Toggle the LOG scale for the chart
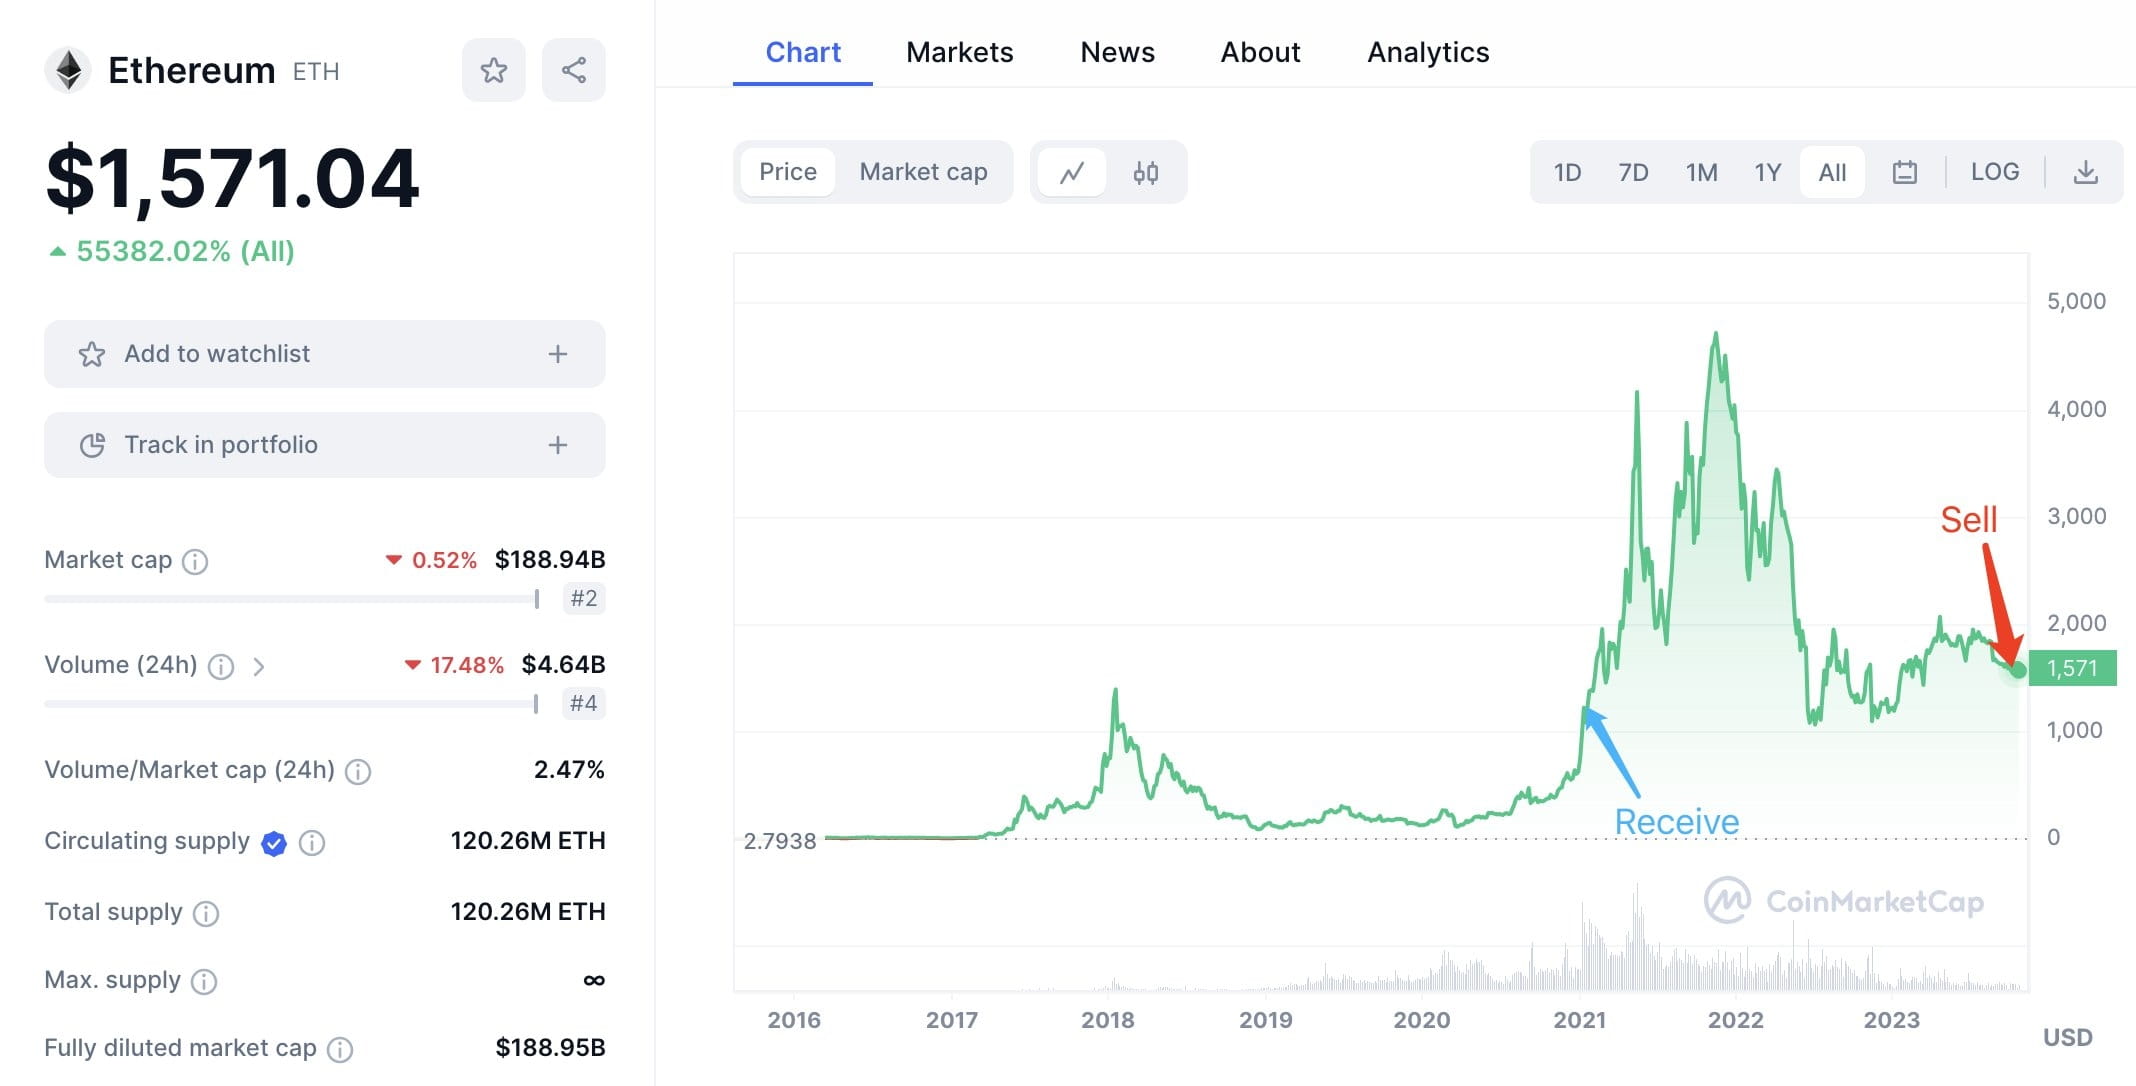This screenshot has height=1086, width=2136. pos(1995,171)
